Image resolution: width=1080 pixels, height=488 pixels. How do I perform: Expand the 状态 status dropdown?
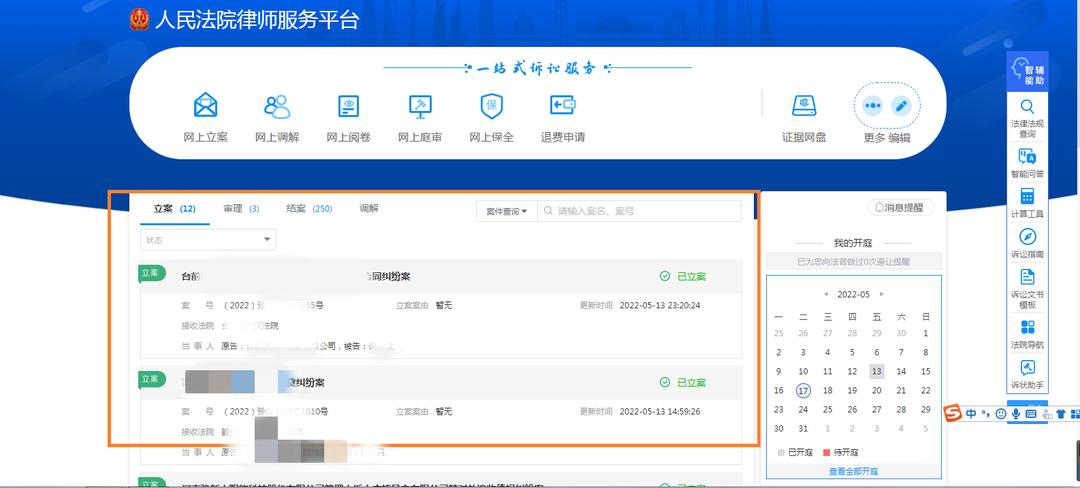tap(208, 240)
